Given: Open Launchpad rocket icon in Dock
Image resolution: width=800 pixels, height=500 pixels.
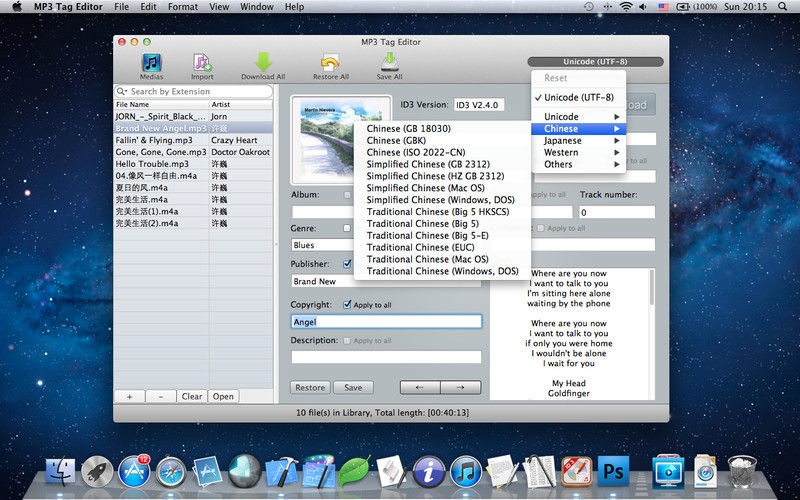Looking at the screenshot, I should [97, 471].
